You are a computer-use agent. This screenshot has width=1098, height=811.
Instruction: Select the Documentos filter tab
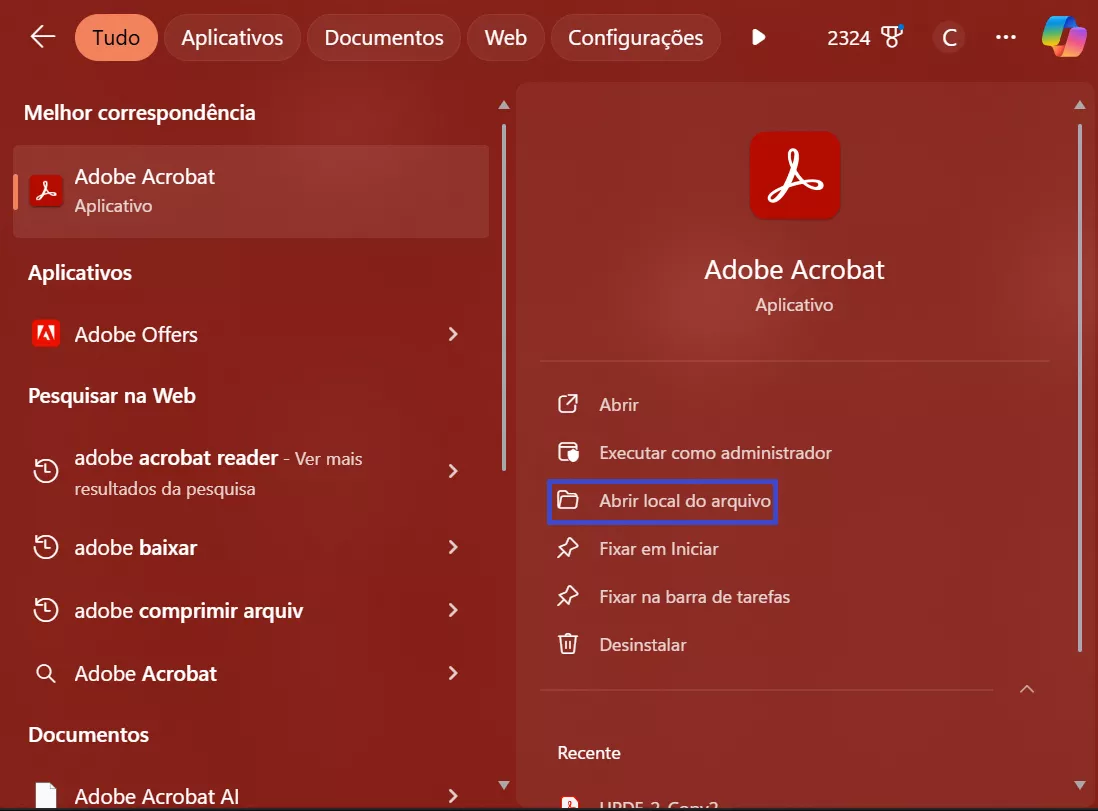384,38
